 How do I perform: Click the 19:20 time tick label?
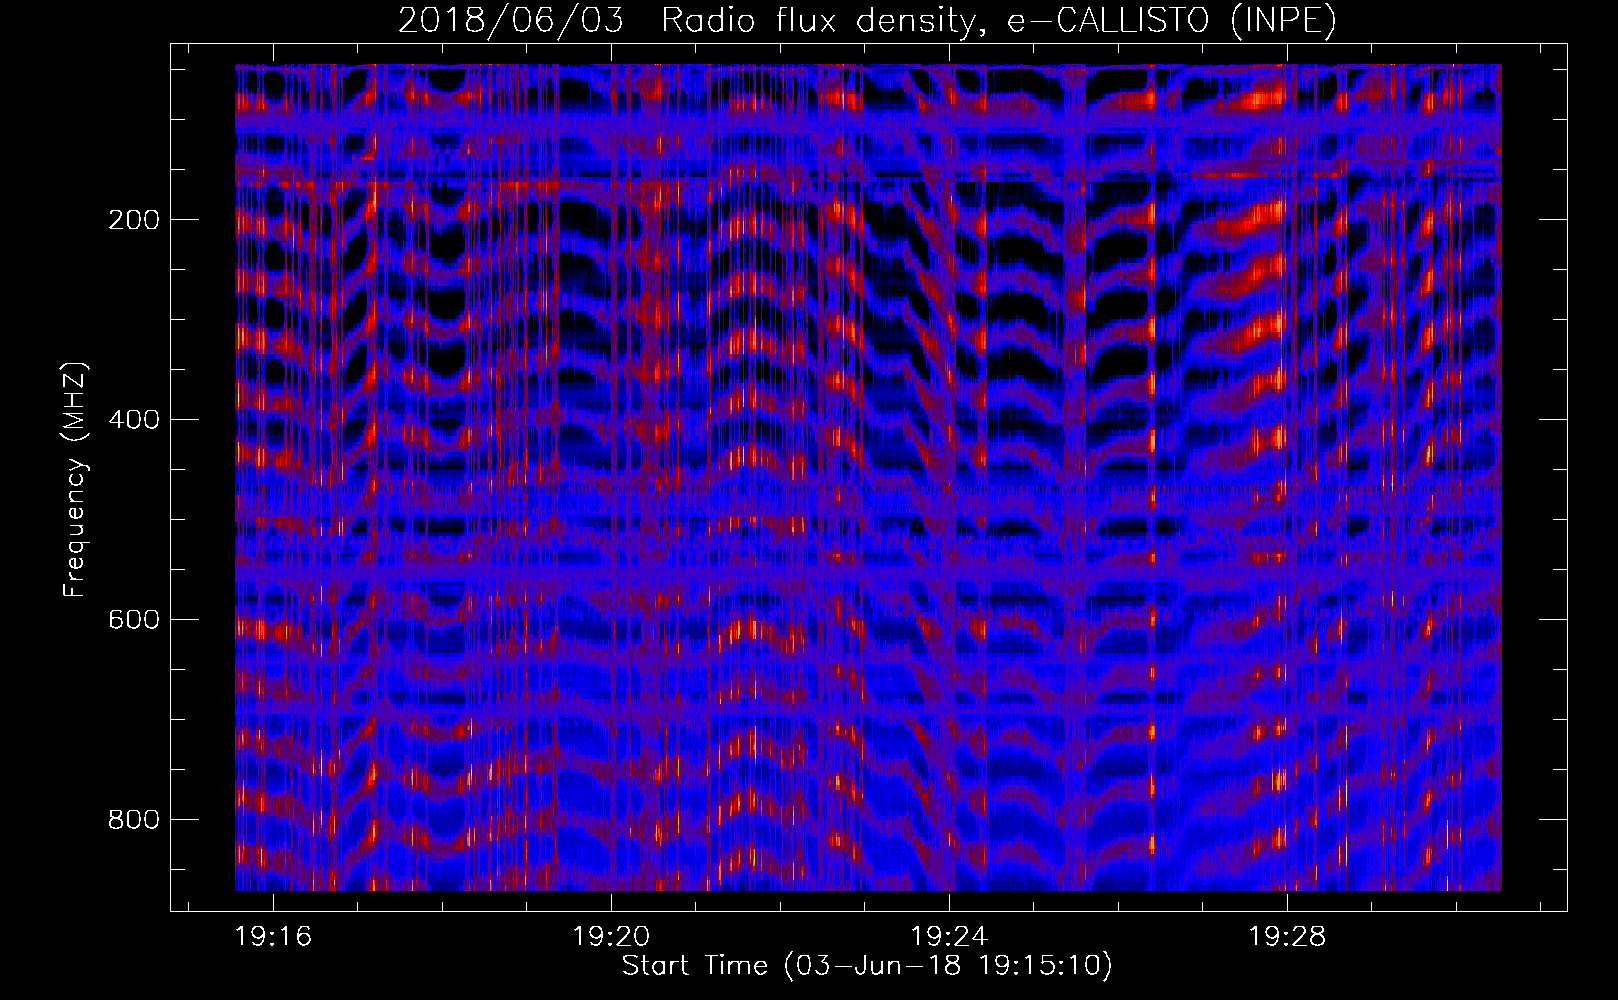[611, 937]
